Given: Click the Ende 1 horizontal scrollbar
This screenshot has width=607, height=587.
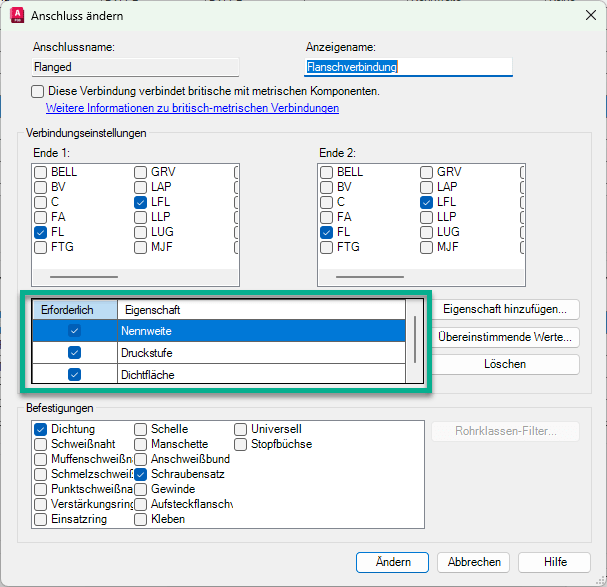Looking at the screenshot, I should coord(83,277).
